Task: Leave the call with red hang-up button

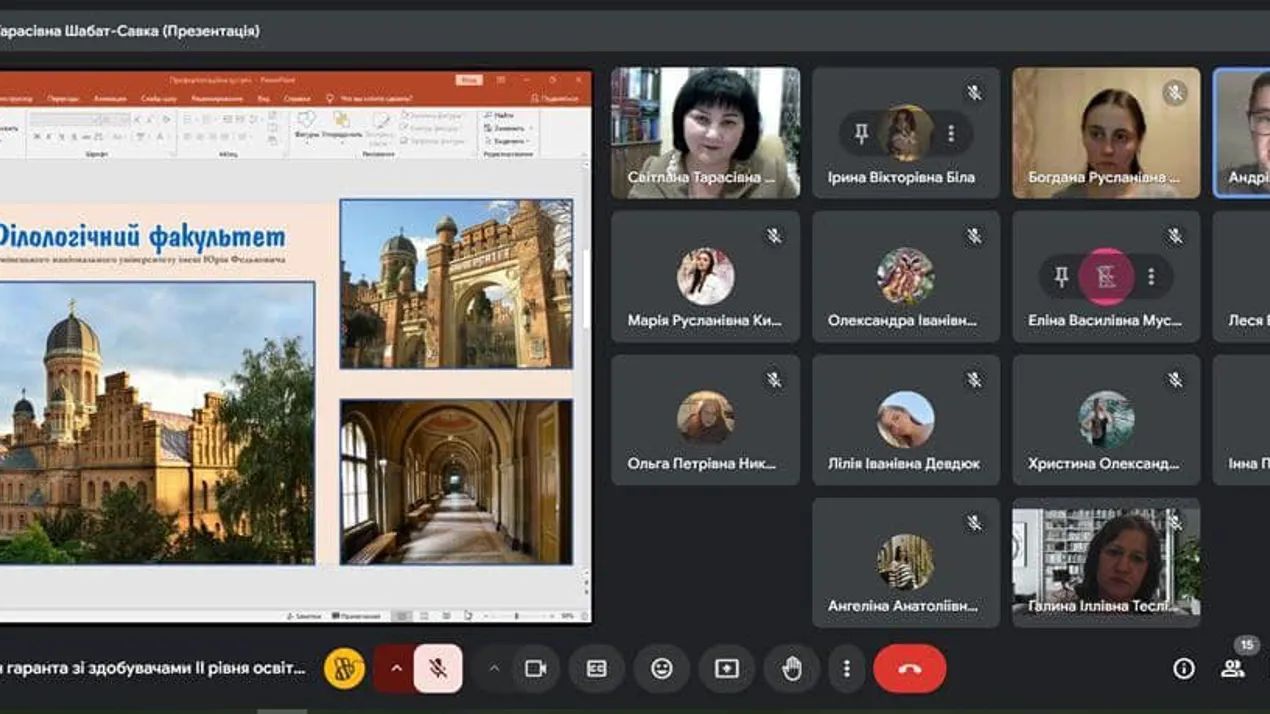Action: tap(910, 669)
